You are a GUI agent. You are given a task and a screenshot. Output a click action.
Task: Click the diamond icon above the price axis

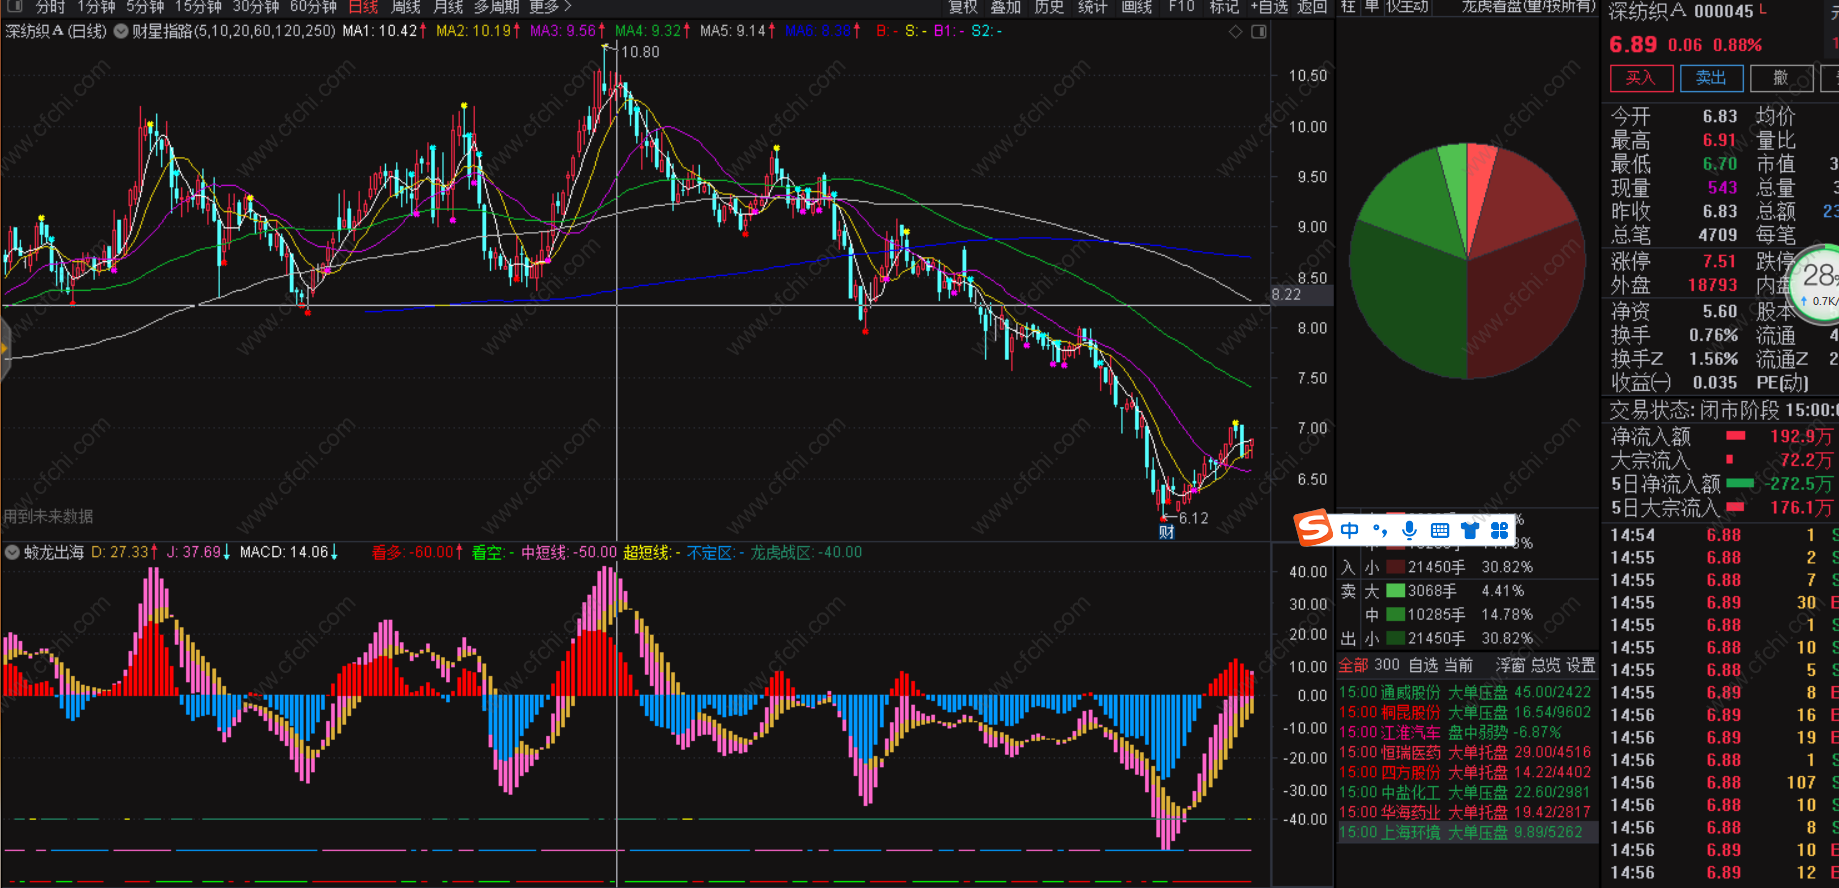coord(1236,31)
